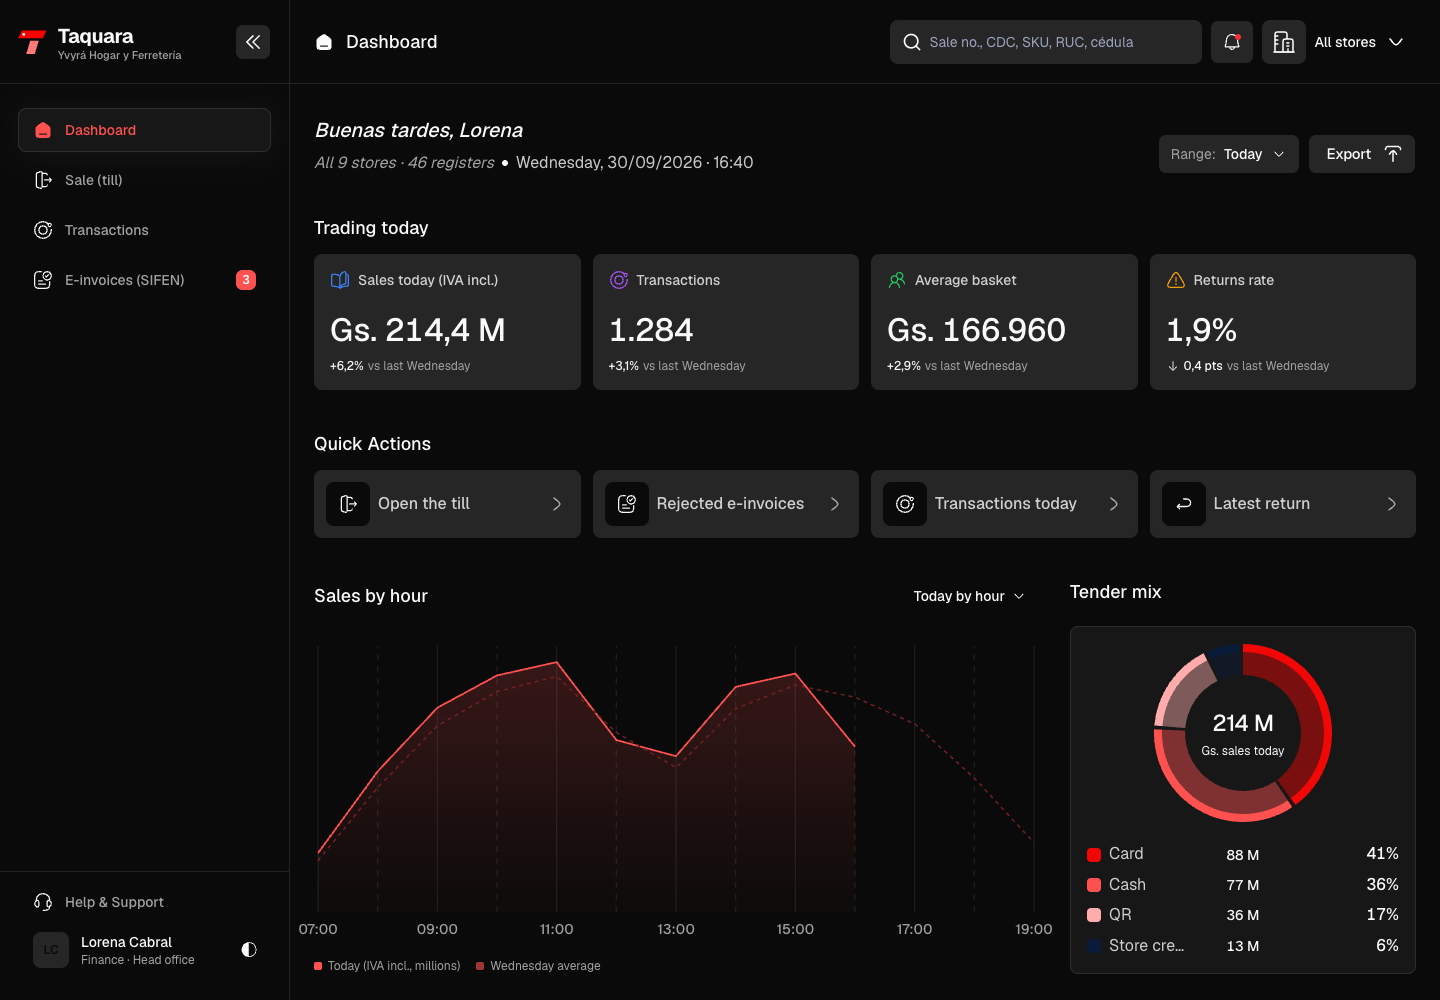The width and height of the screenshot is (1440, 1000).
Task: Open the All stores dropdown
Action: click(x=1359, y=42)
